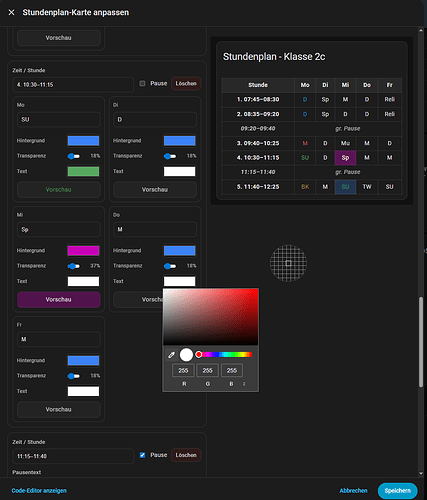
Task: Click inside the color saturation gradient area
Action: tap(211, 317)
